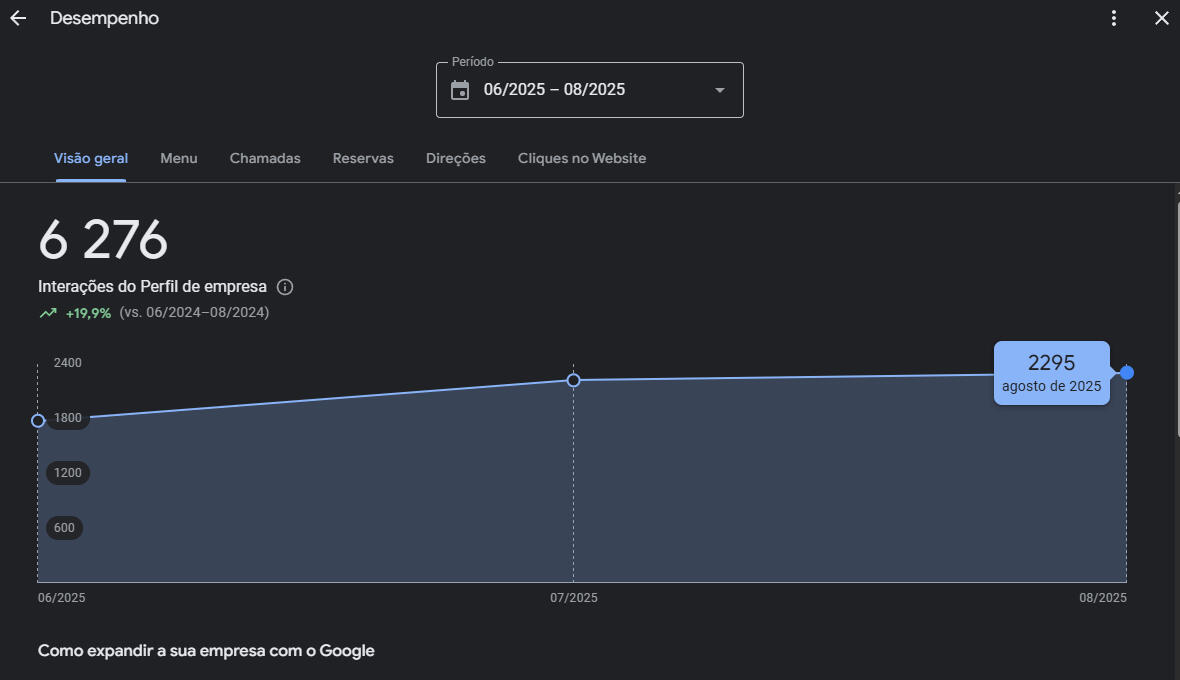Click the August 2025 data point
1180x680 pixels.
(1127, 372)
